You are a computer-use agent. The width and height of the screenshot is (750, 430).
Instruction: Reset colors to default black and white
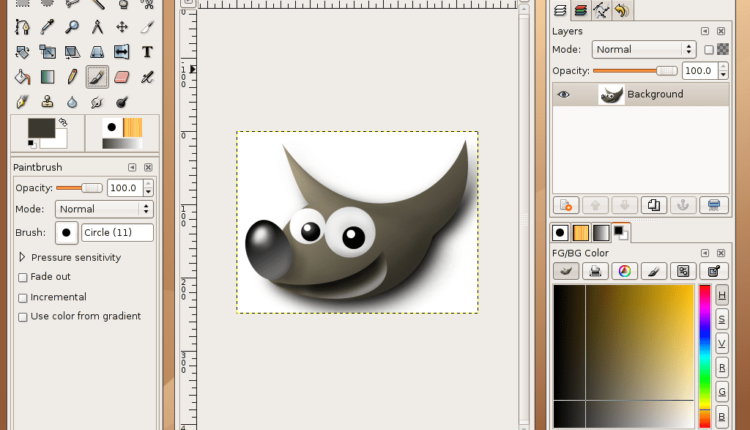tap(32, 143)
